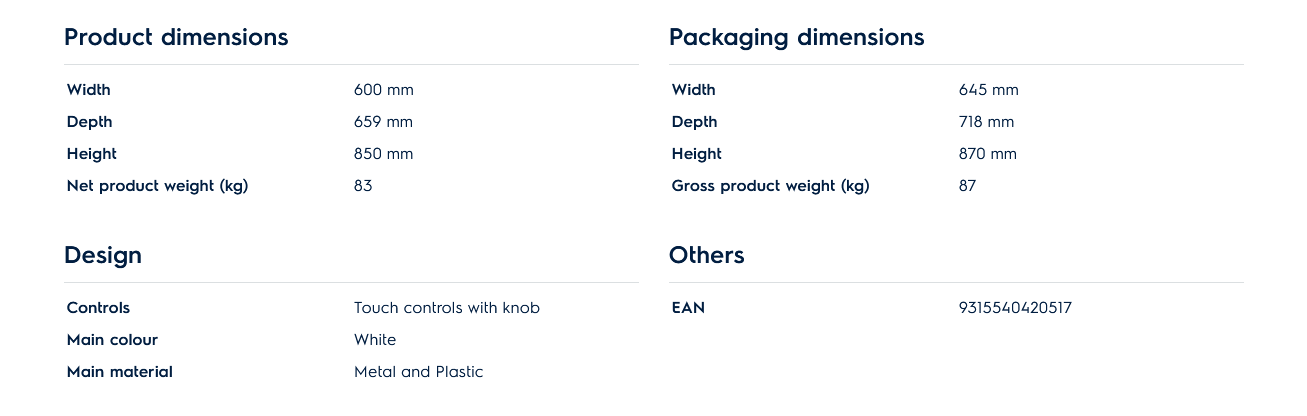Screen dimensions: 1307x416
Task: Click the Net product weight (kg) label
Action: pos(157,186)
